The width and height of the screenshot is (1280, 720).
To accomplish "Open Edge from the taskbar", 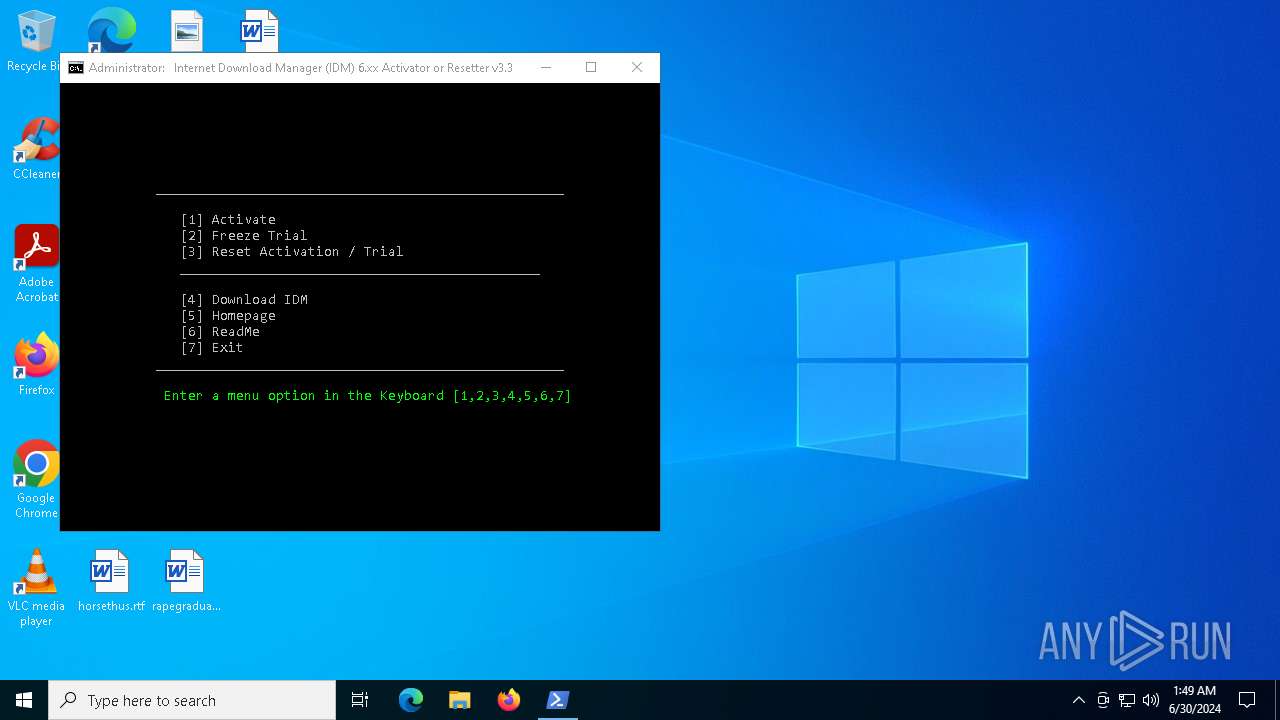I will click(x=411, y=700).
